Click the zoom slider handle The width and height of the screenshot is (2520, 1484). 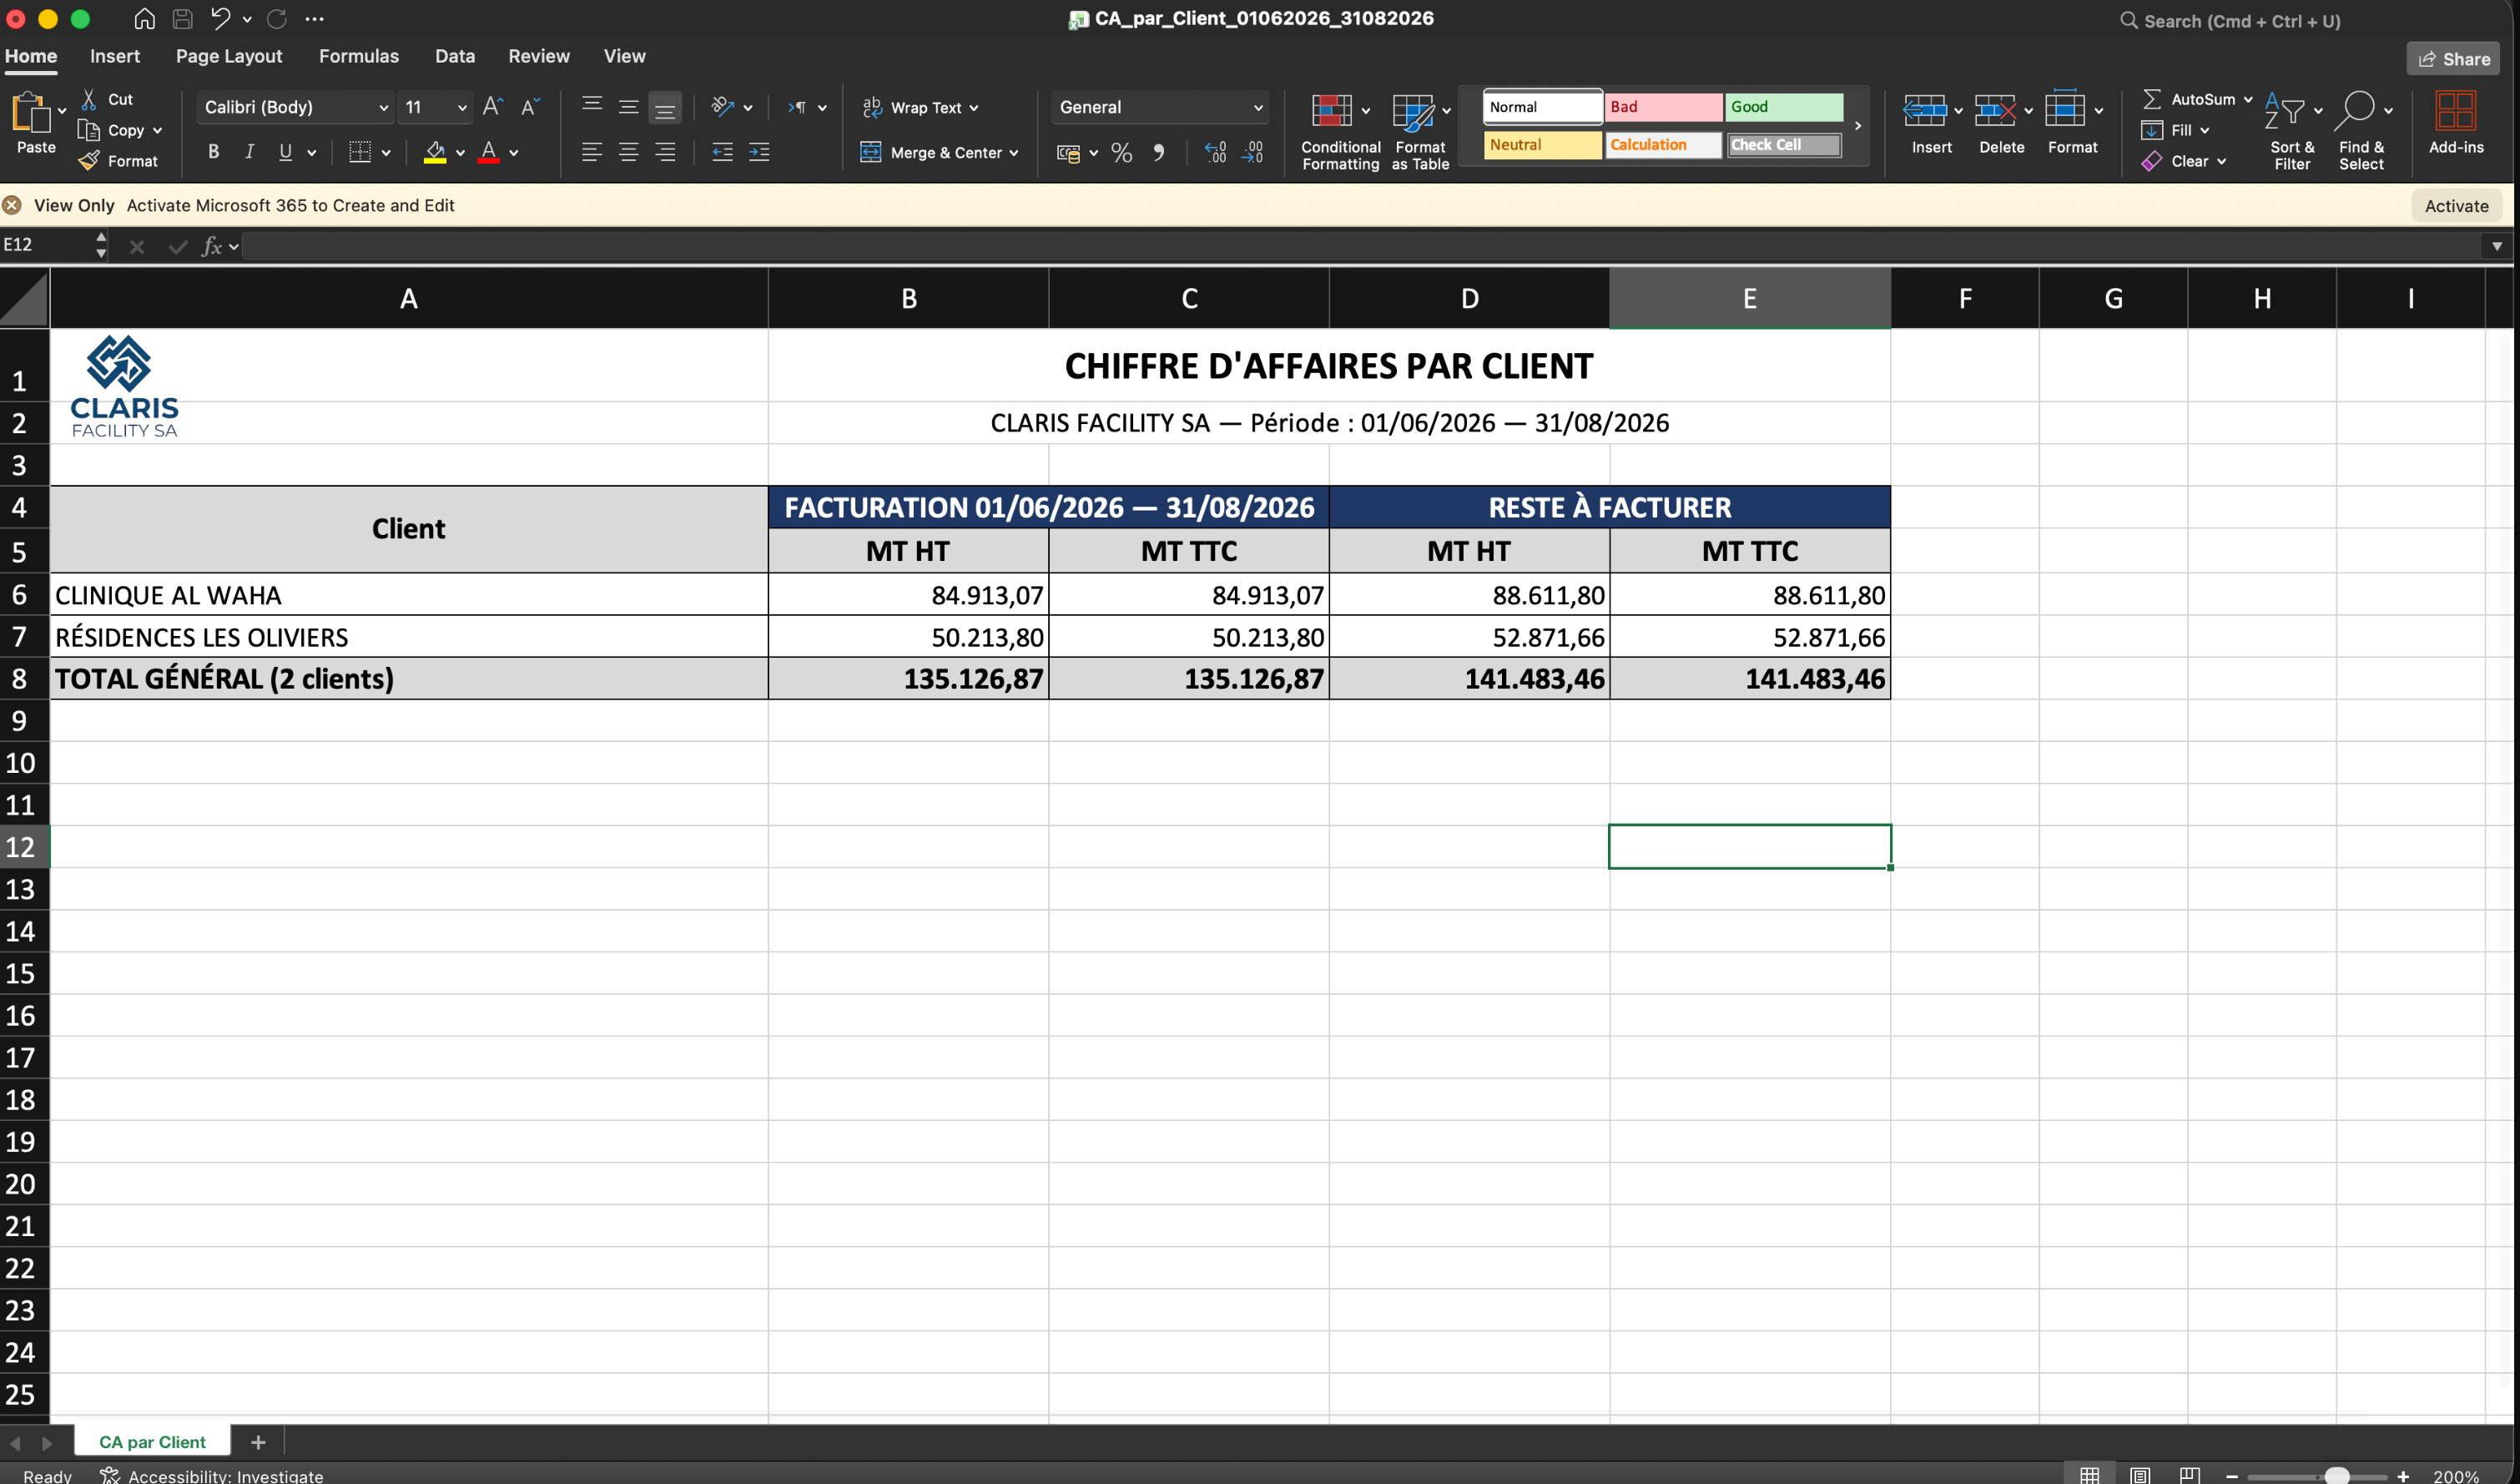pos(2337,1476)
